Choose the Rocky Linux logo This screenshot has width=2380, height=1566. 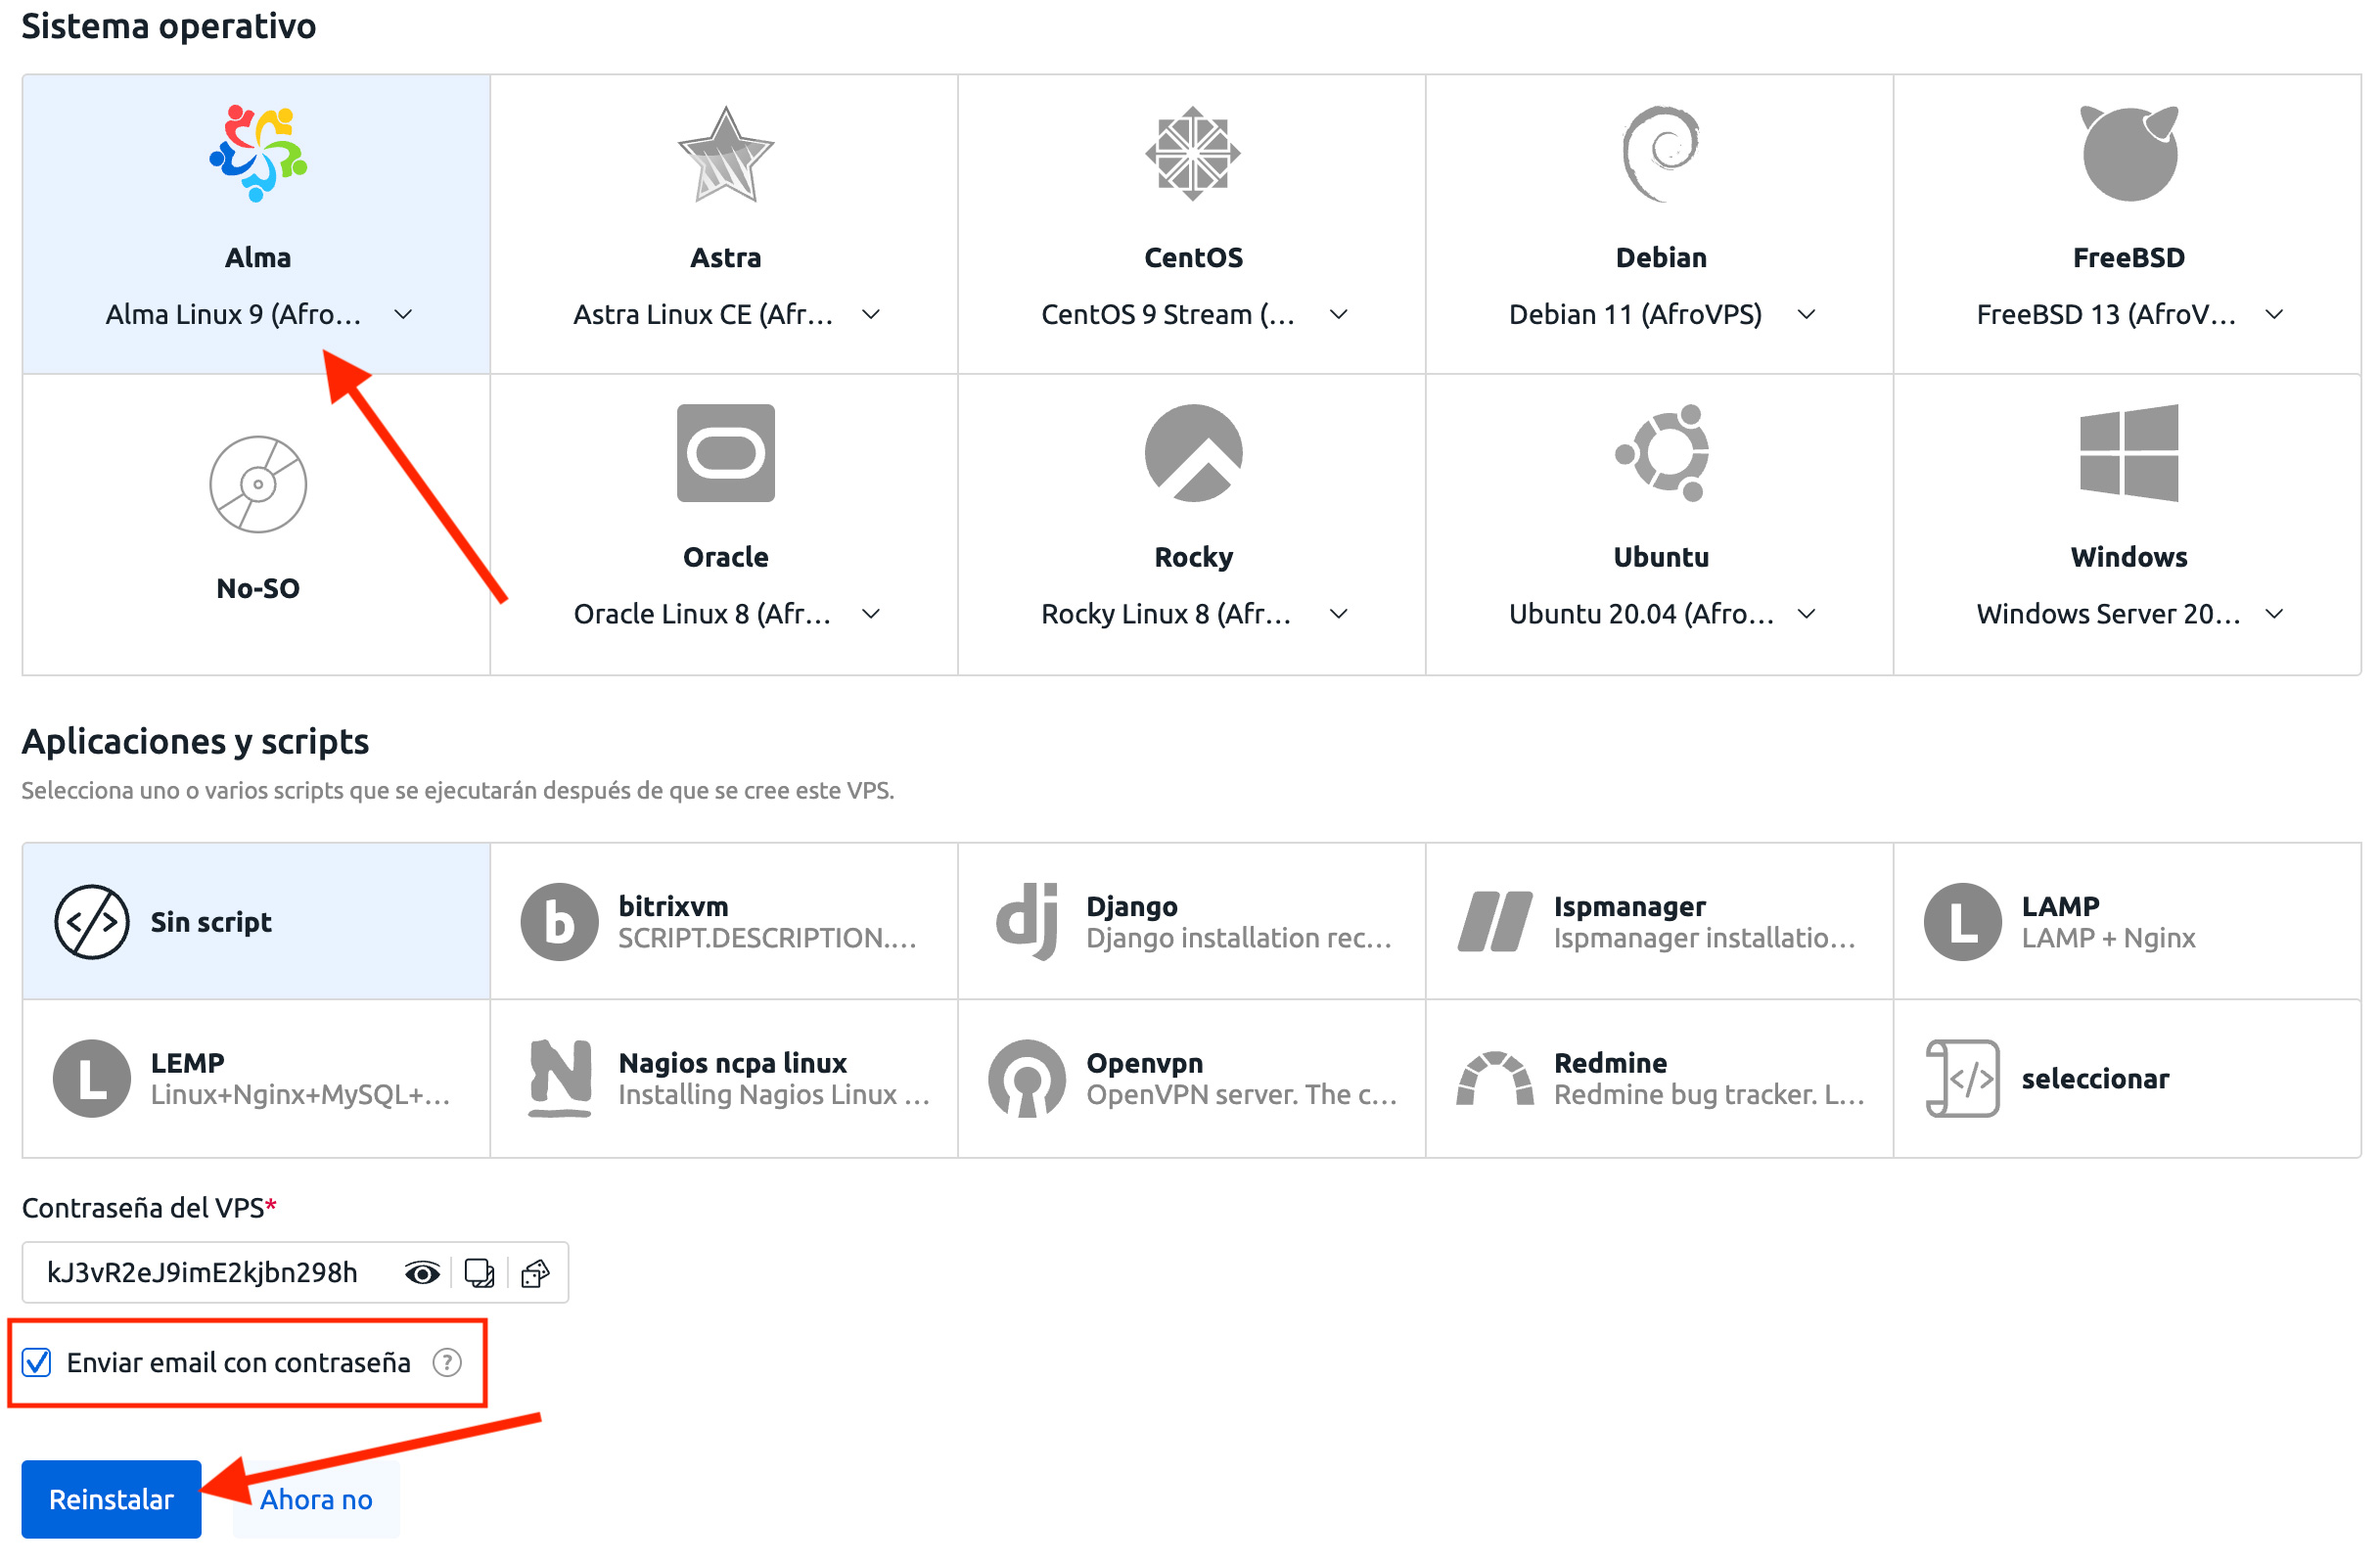[1193, 453]
